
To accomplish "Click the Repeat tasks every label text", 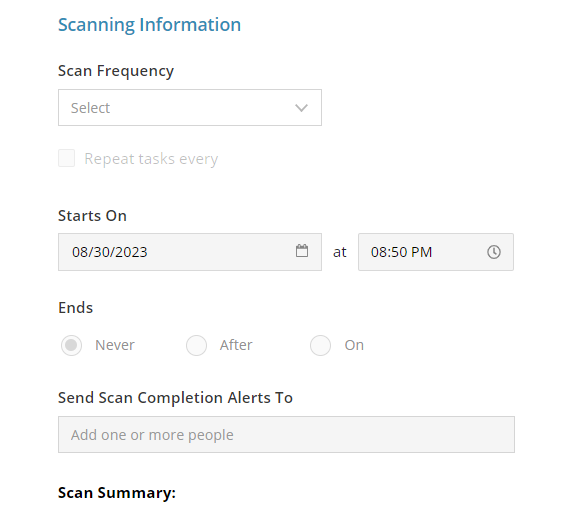I will [x=151, y=159].
